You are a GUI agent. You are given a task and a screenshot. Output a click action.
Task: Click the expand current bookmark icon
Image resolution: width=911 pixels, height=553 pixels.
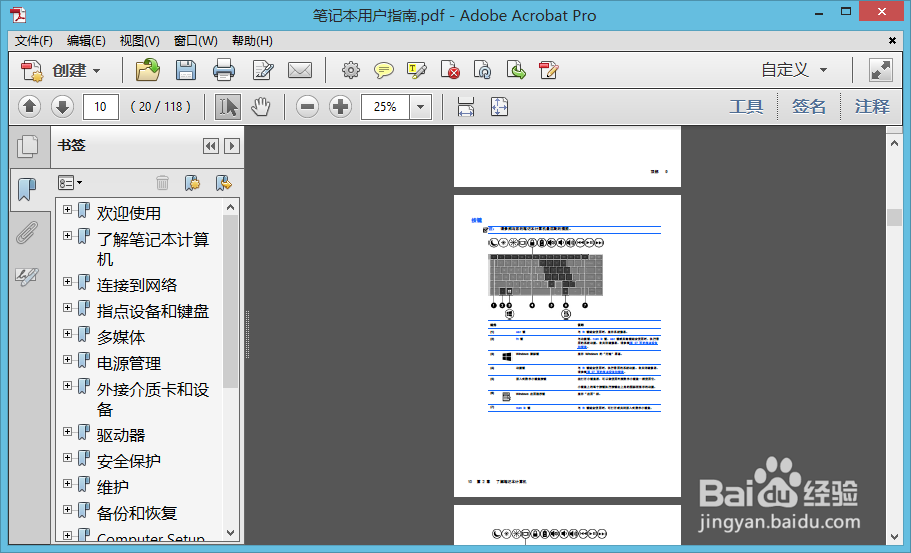coord(224,183)
